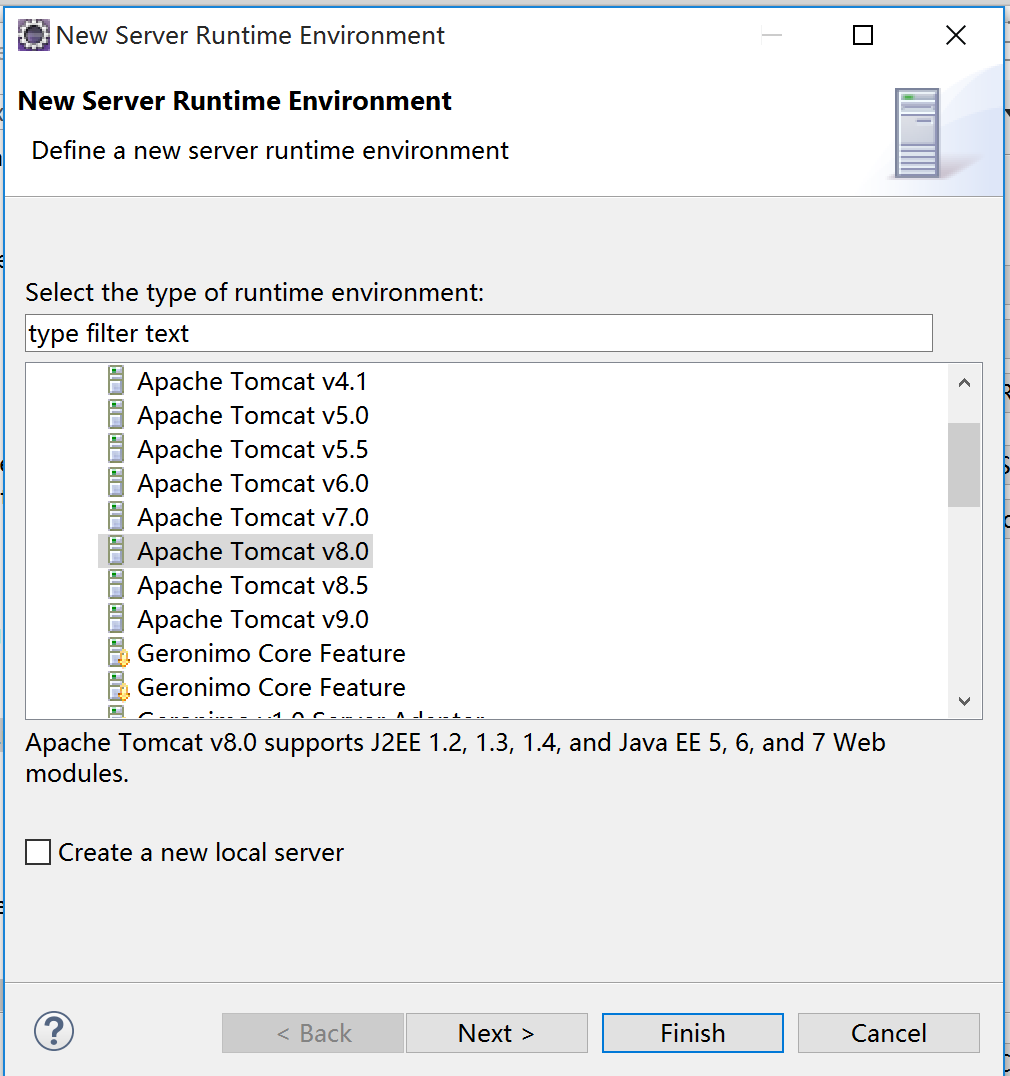This screenshot has width=1010, height=1076.
Task: Select the first Geronimo Core Feature entry
Action: point(271,653)
